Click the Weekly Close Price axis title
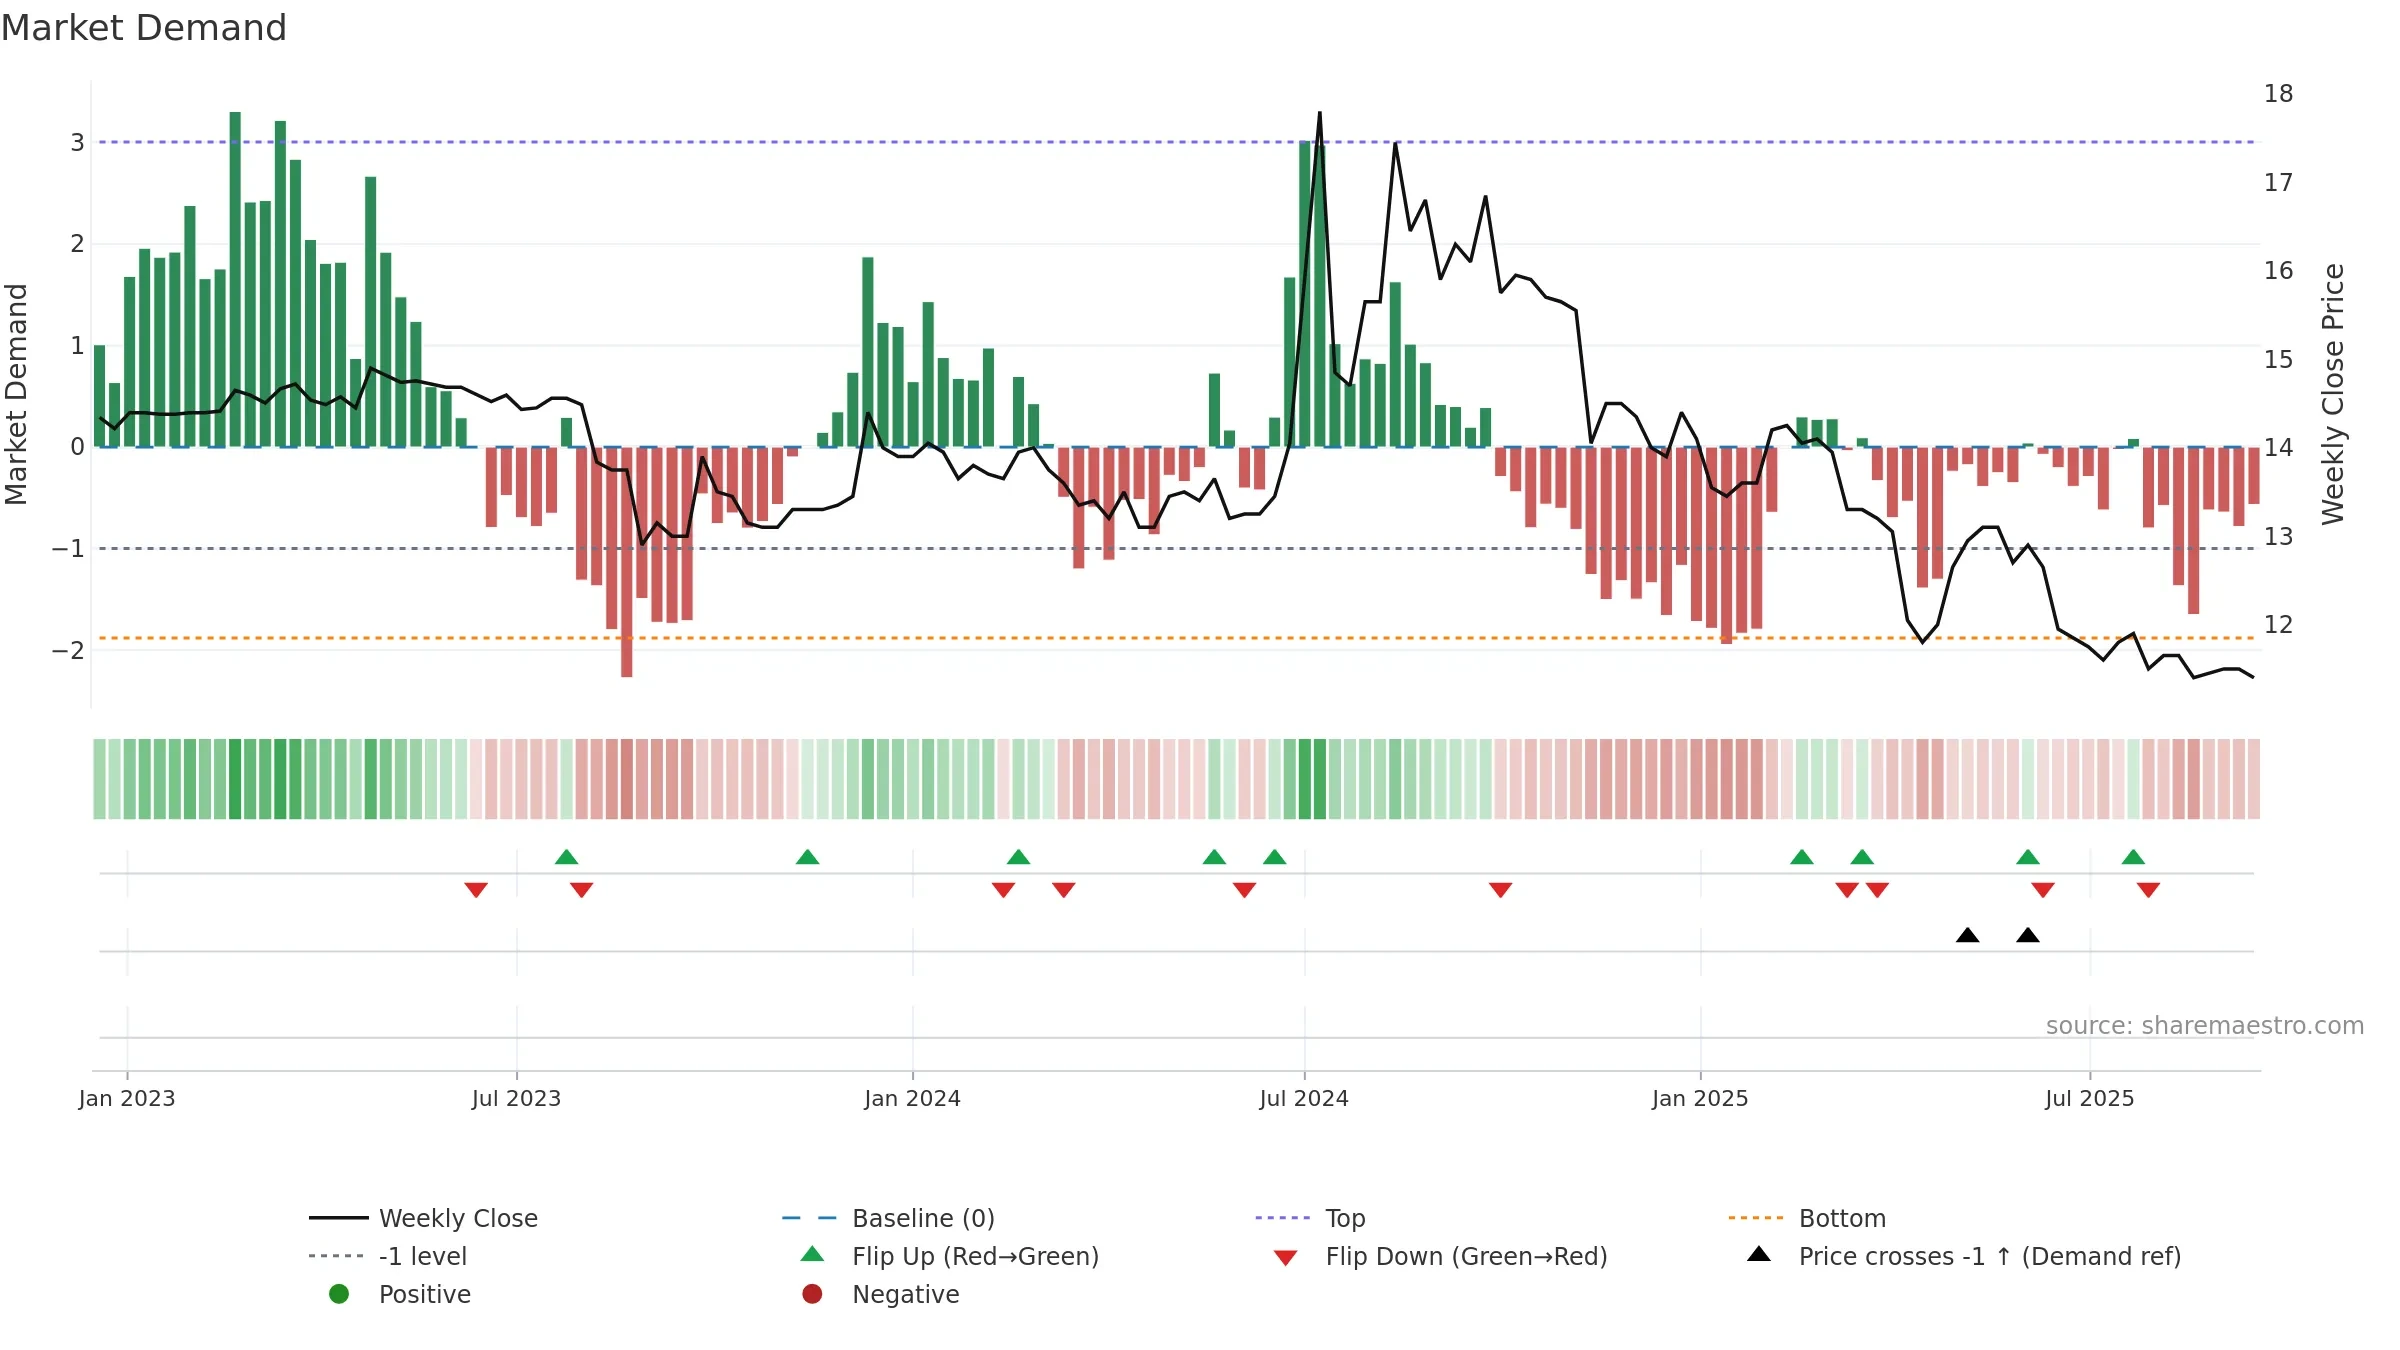The width and height of the screenshot is (2400, 1350). tap(2333, 394)
